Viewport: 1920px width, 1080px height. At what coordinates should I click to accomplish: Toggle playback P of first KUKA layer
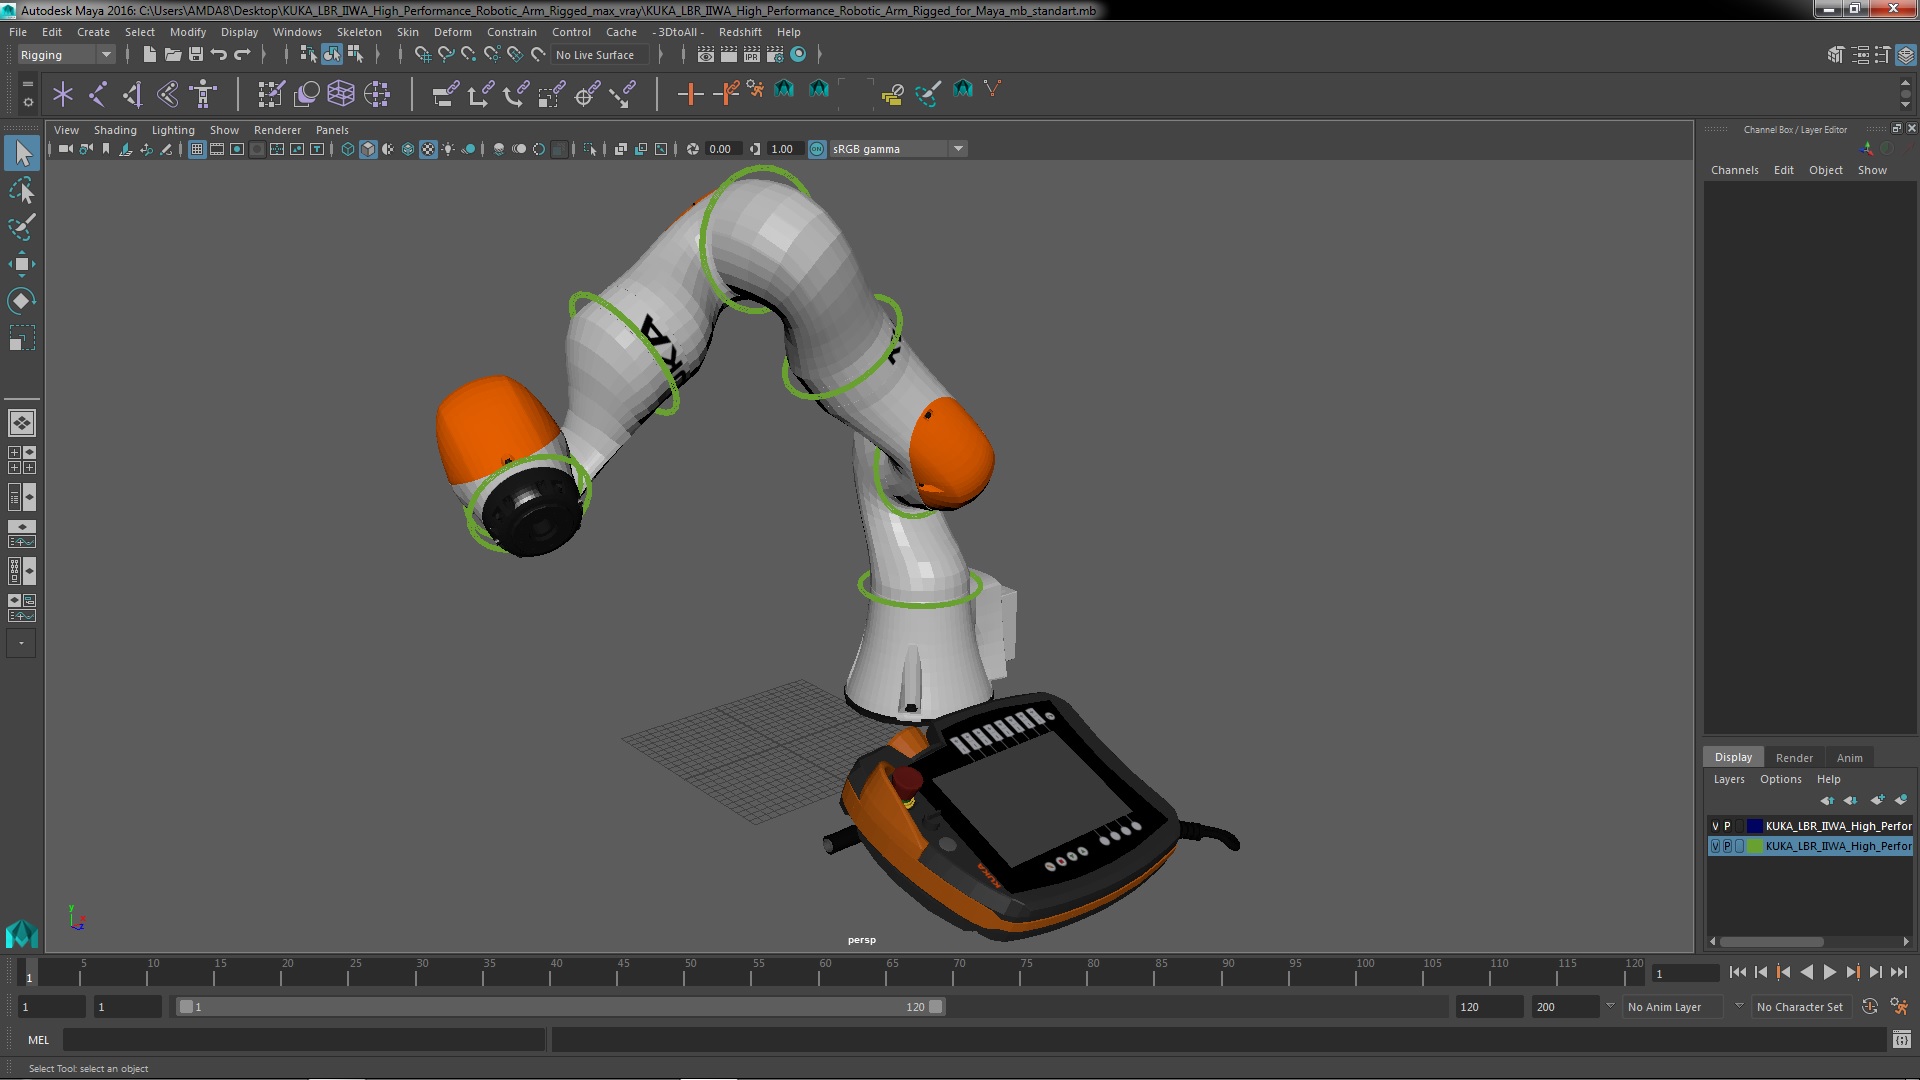click(1727, 826)
